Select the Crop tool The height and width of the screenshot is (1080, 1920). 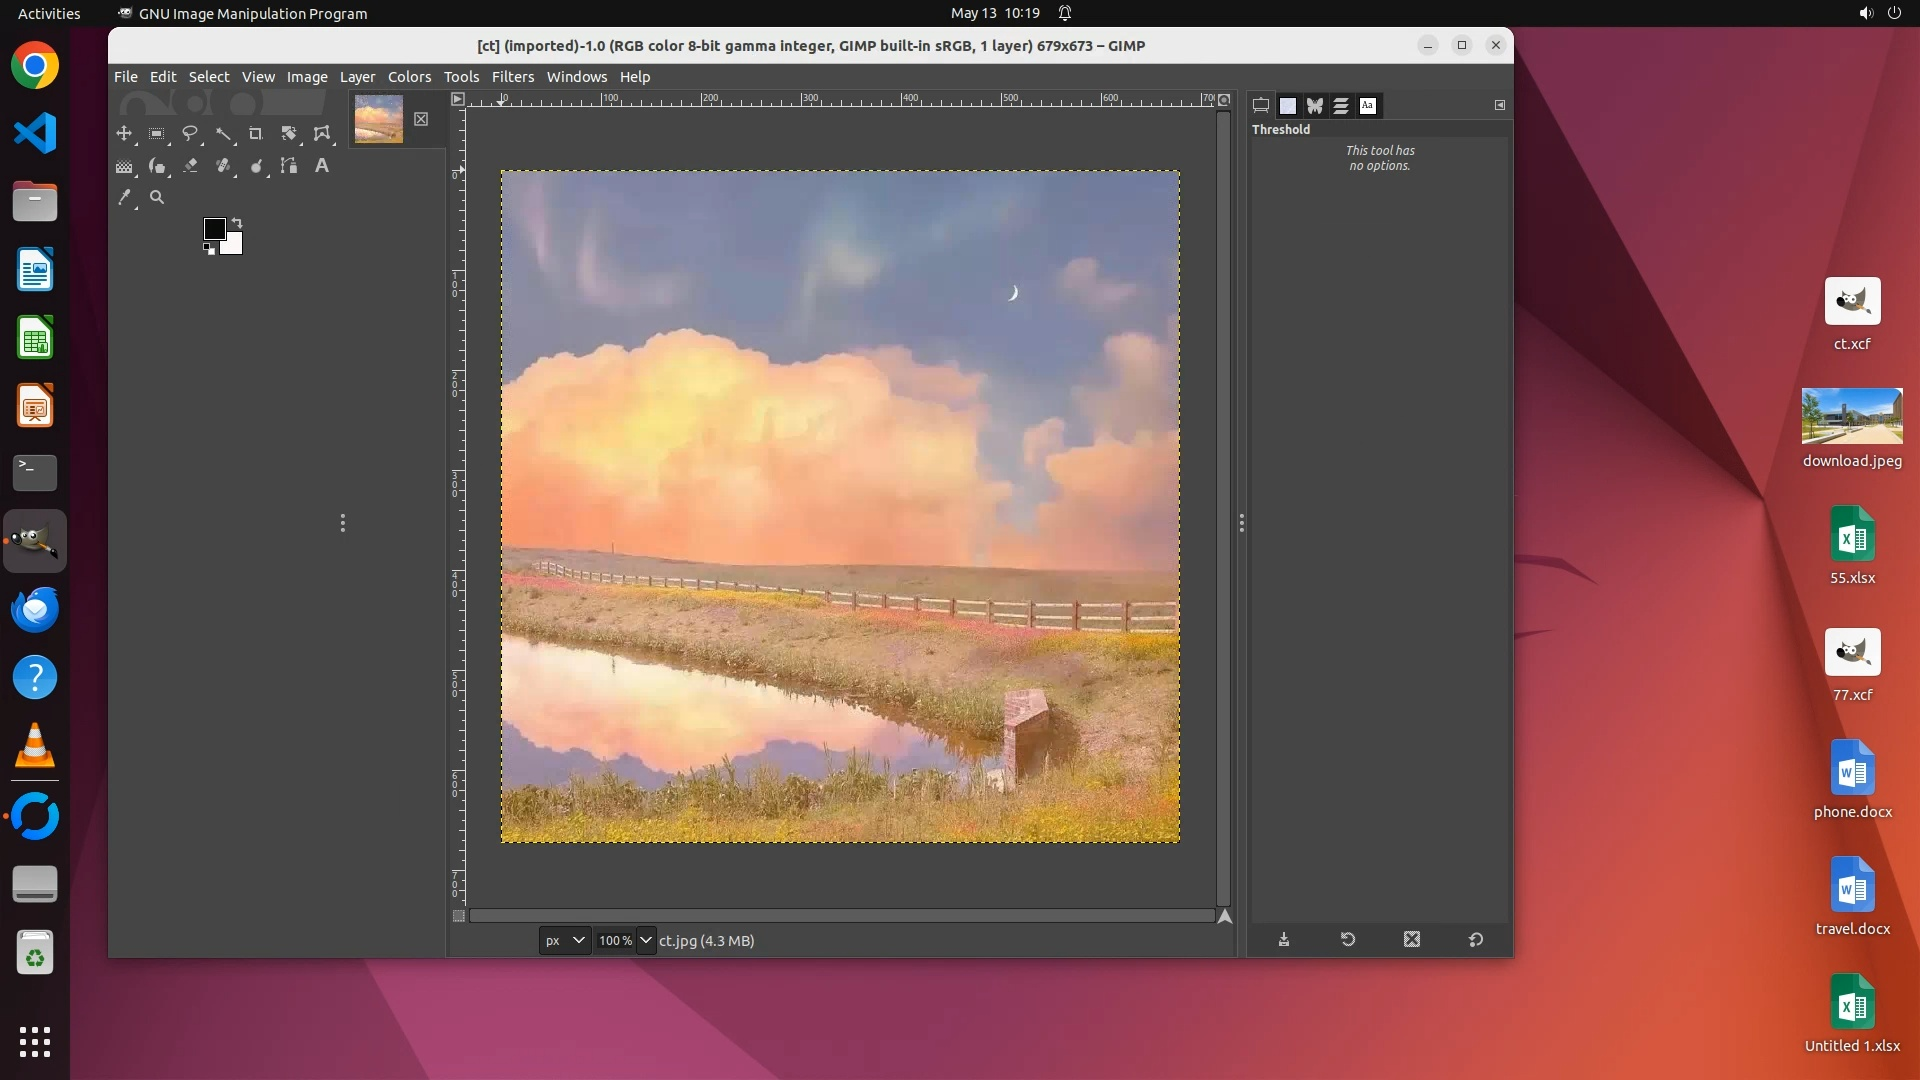pos(256,133)
